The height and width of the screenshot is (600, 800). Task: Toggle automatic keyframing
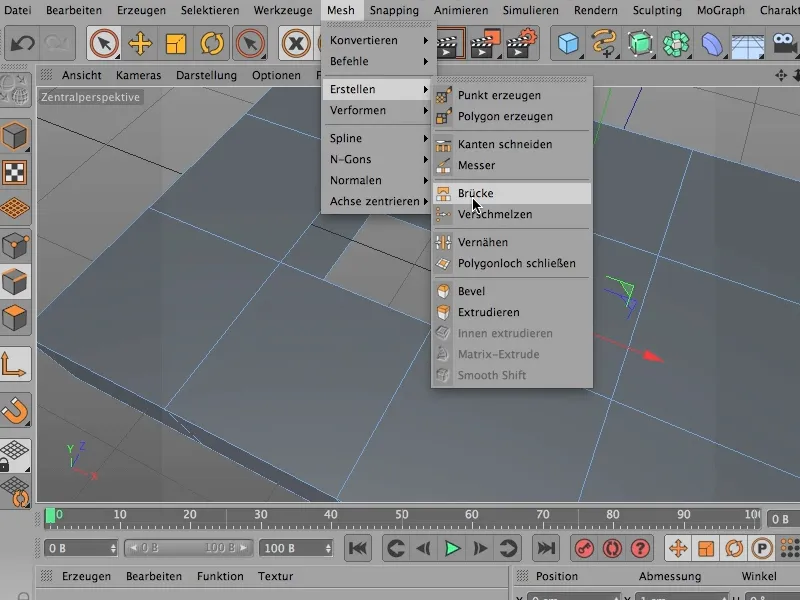pyautogui.click(x=612, y=548)
